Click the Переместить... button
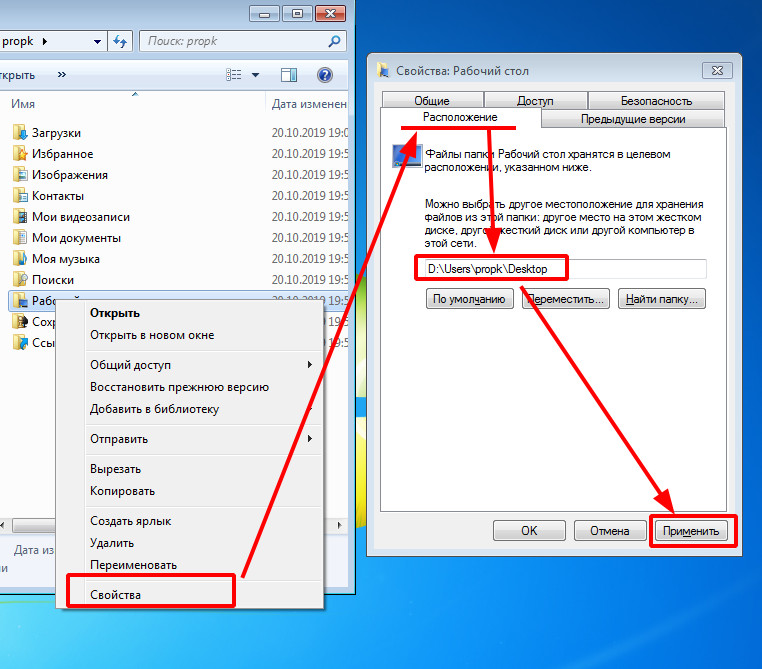Viewport: 762px width, 669px height. pyautogui.click(x=566, y=299)
